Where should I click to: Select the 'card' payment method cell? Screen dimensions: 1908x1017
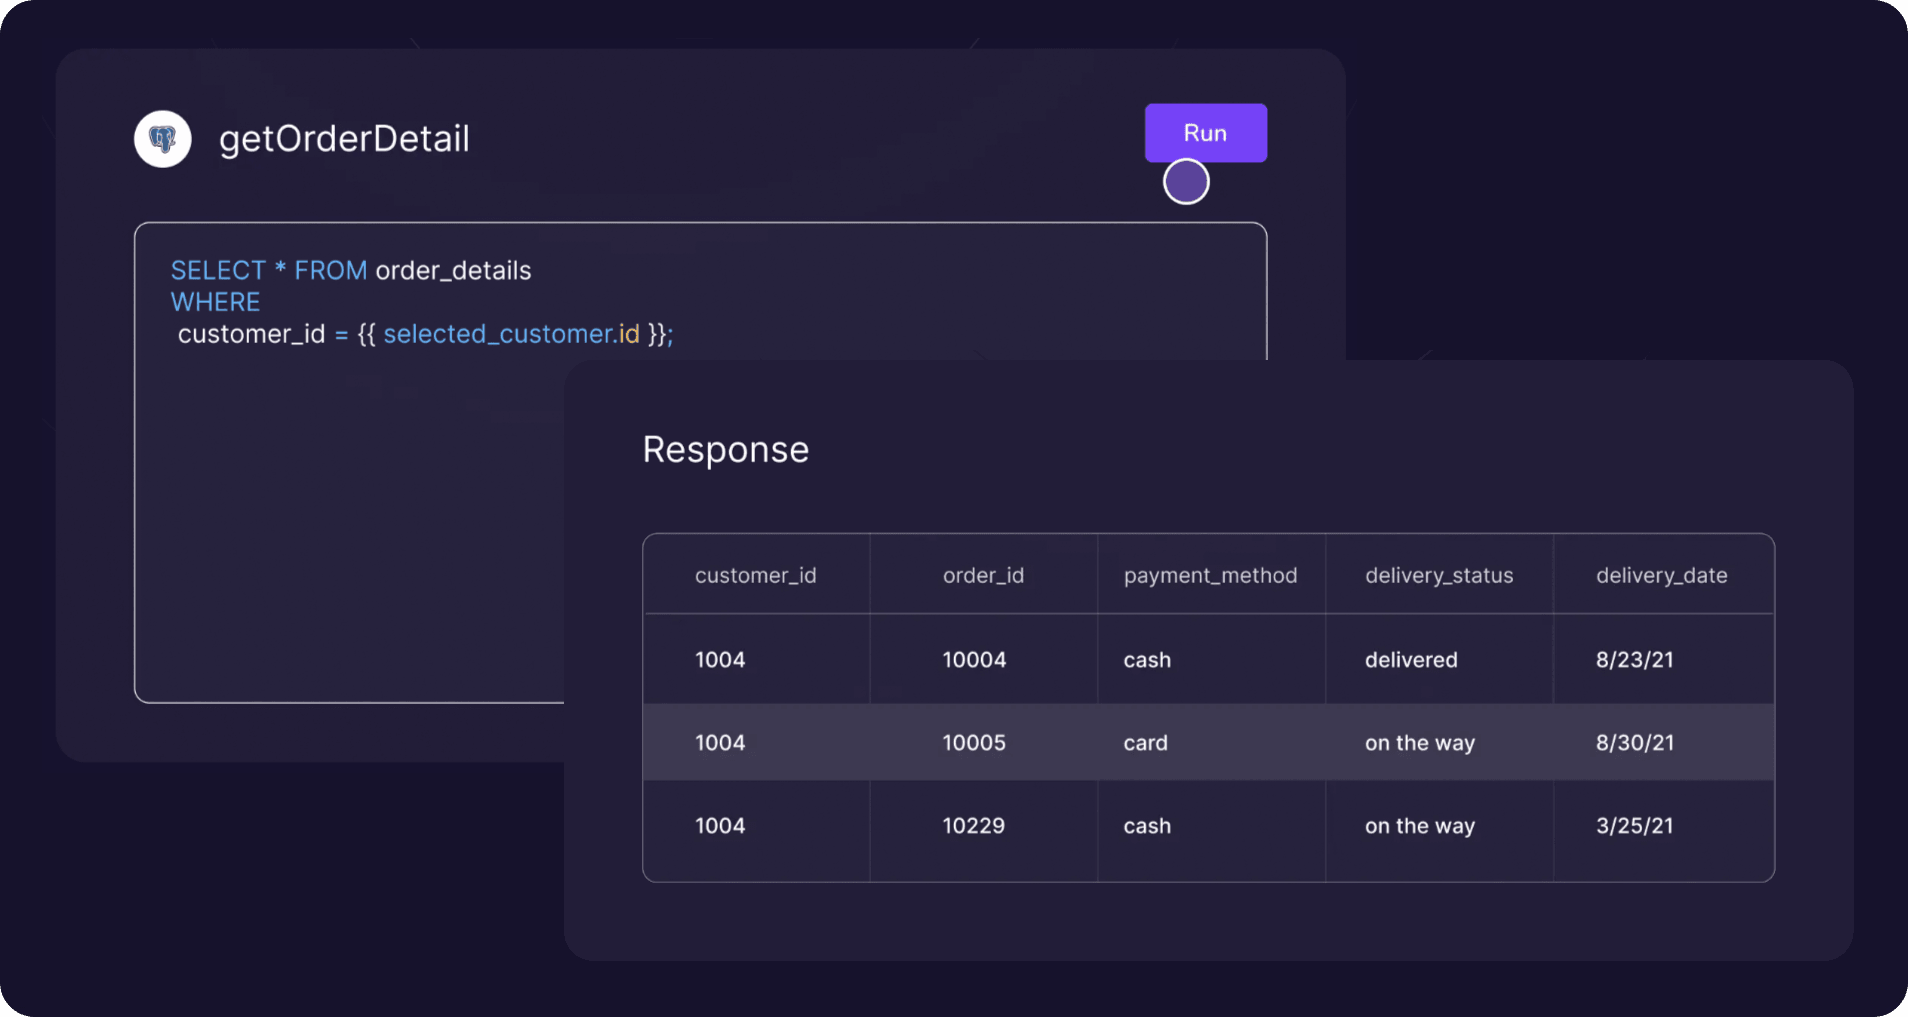click(1145, 743)
